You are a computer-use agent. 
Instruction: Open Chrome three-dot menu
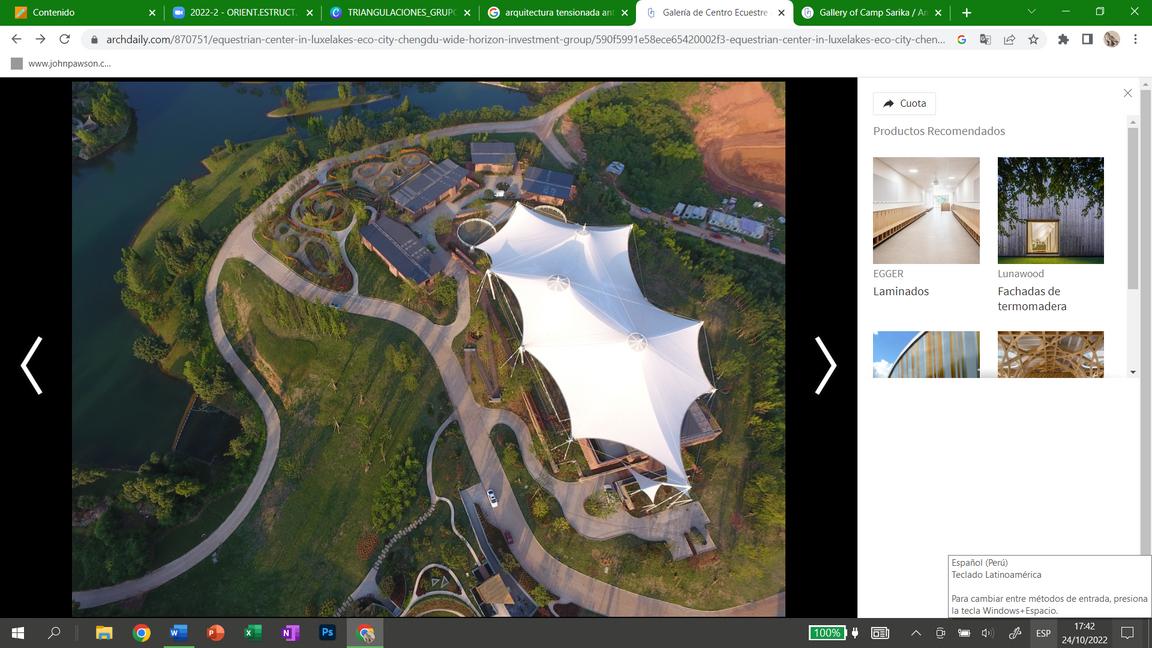point(1135,40)
